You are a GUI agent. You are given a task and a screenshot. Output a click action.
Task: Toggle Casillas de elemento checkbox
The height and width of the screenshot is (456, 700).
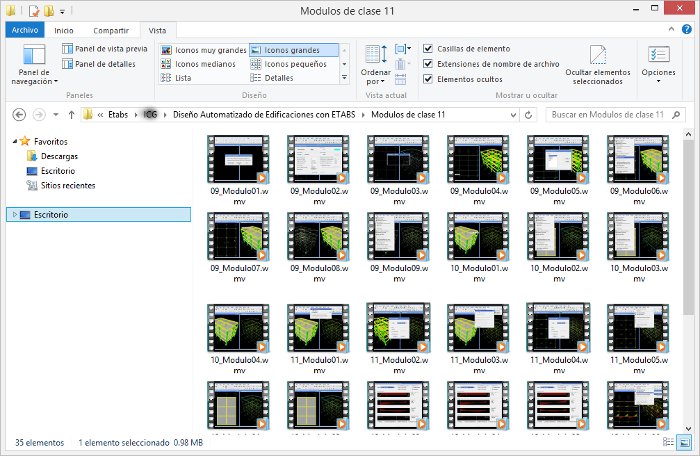coord(428,48)
